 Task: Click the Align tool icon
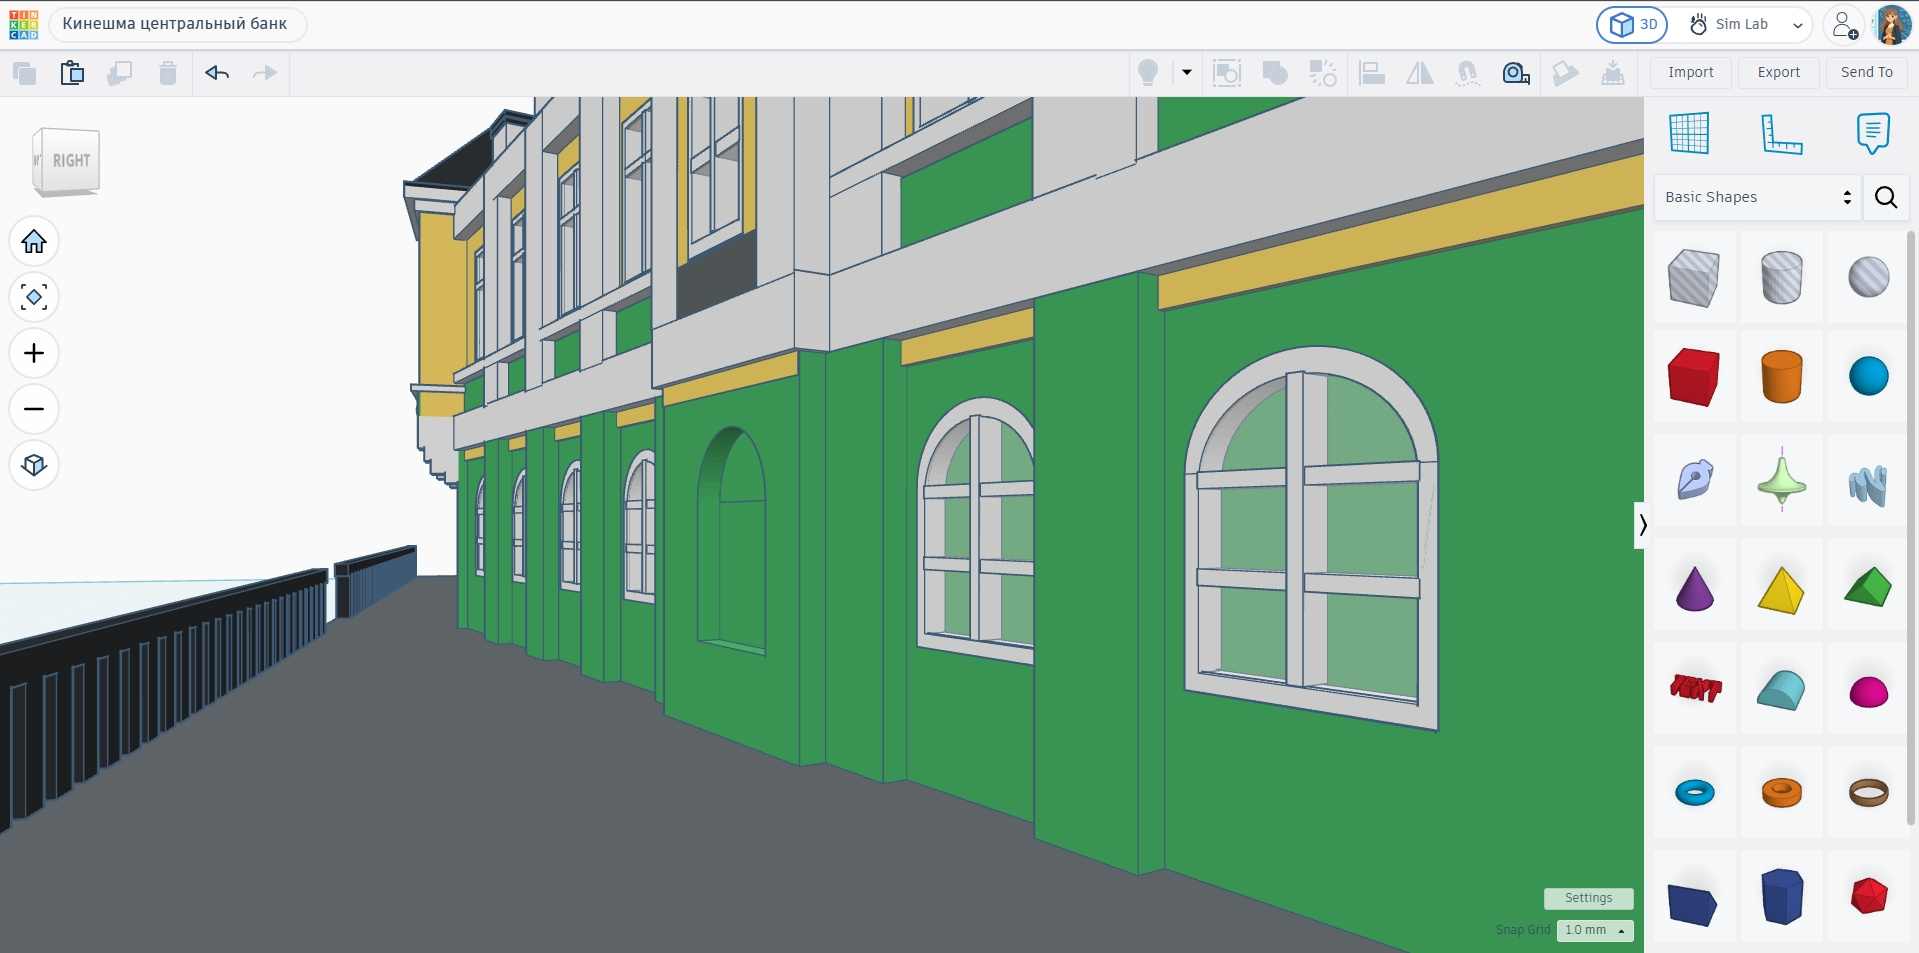coord(1372,73)
